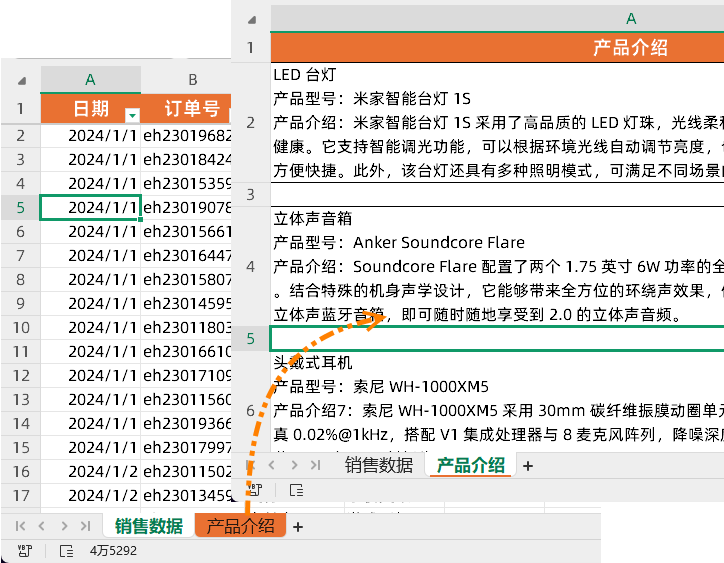724x563 pixels.
Task: Select the selected date cell in row 5
Action: click(90, 207)
